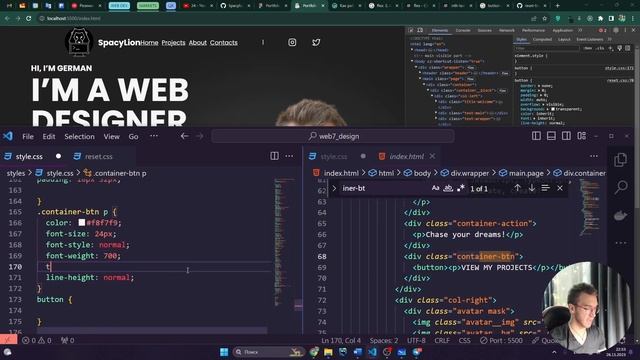Add a new style rule in DevTools
This screenshot has height=360, width=640.
point(611,48)
